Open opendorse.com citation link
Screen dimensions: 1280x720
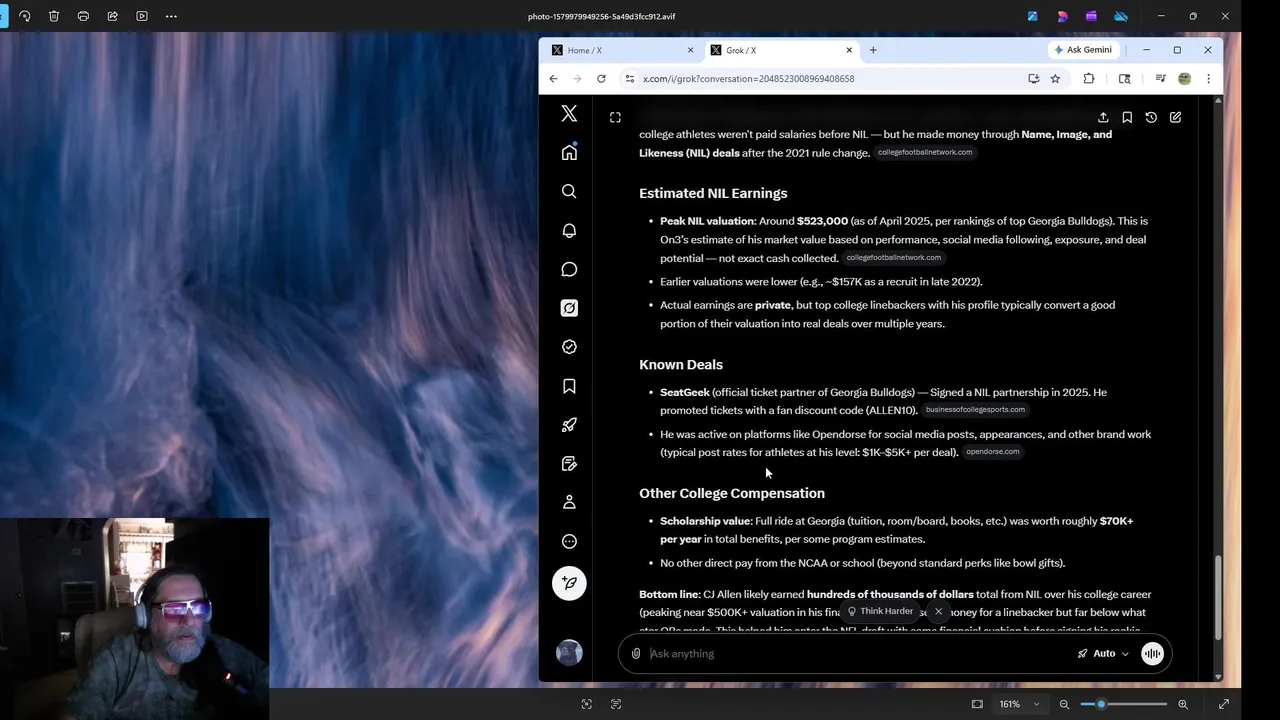tap(993, 452)
